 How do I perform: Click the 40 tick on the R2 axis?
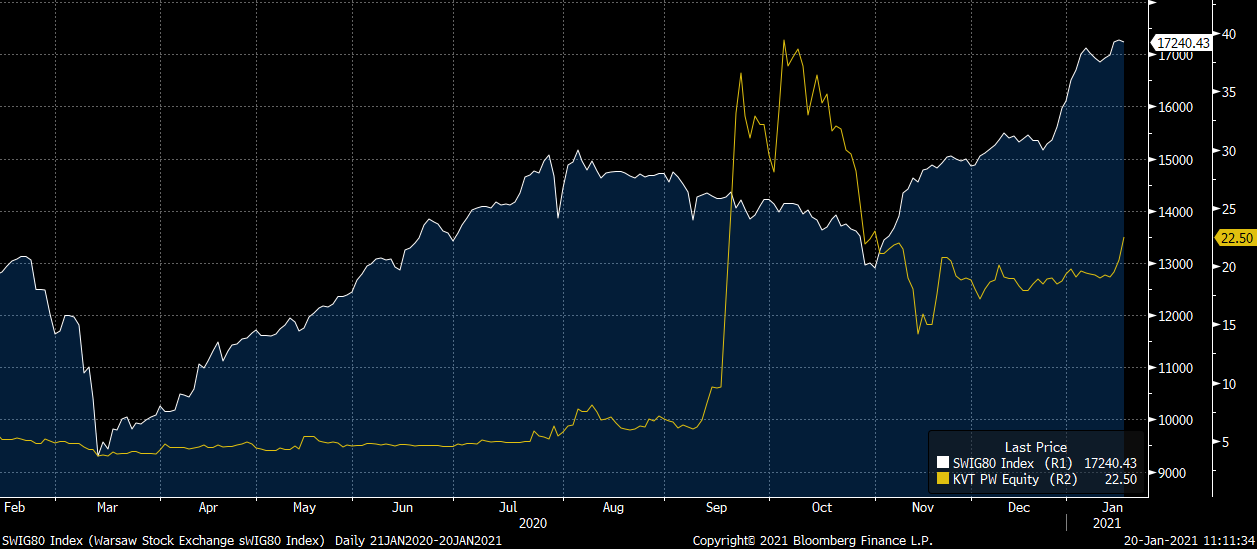(x=1230, y=33)
